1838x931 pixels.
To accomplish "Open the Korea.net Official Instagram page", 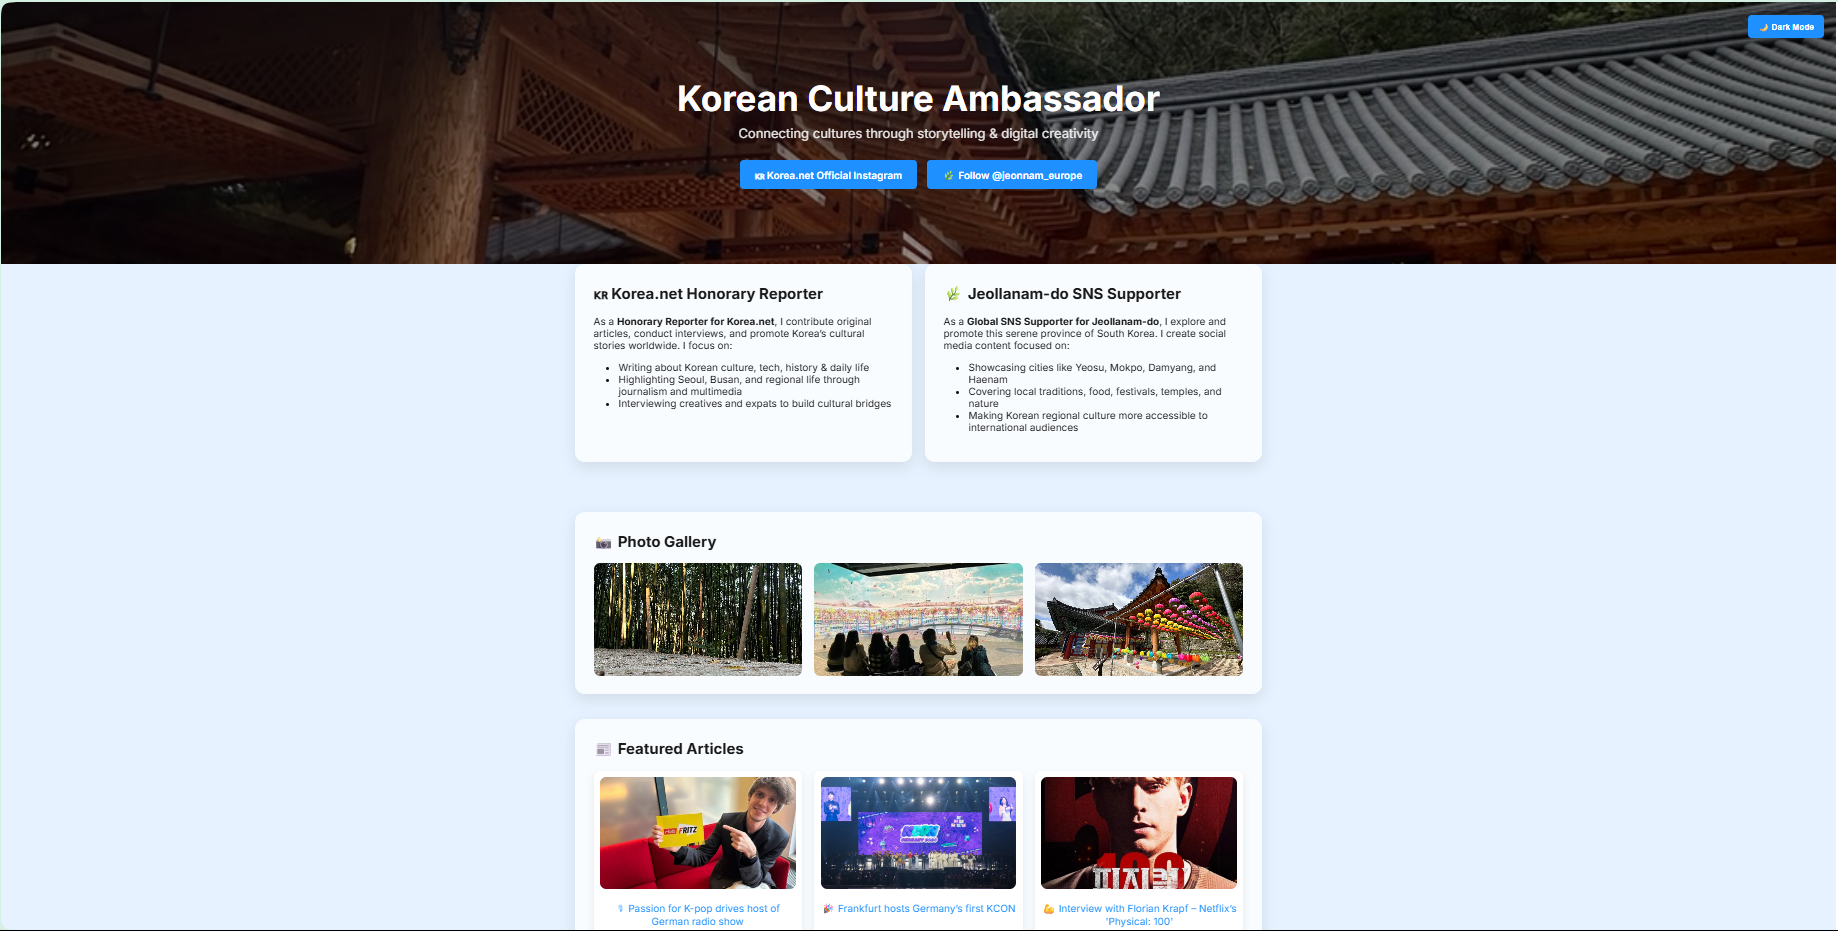I will 828,174.
